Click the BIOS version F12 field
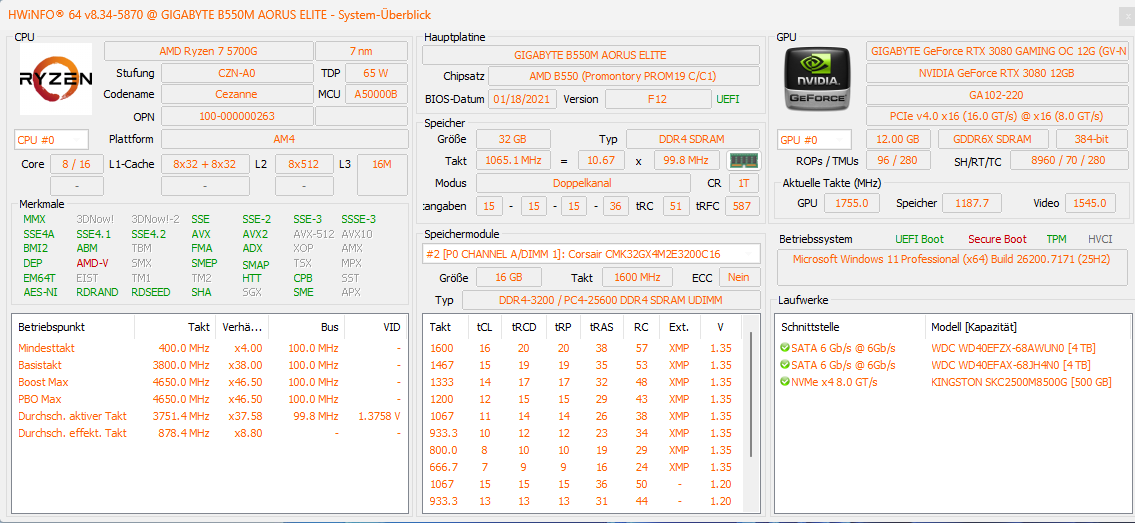1135x523 pixels. [658, 99]
